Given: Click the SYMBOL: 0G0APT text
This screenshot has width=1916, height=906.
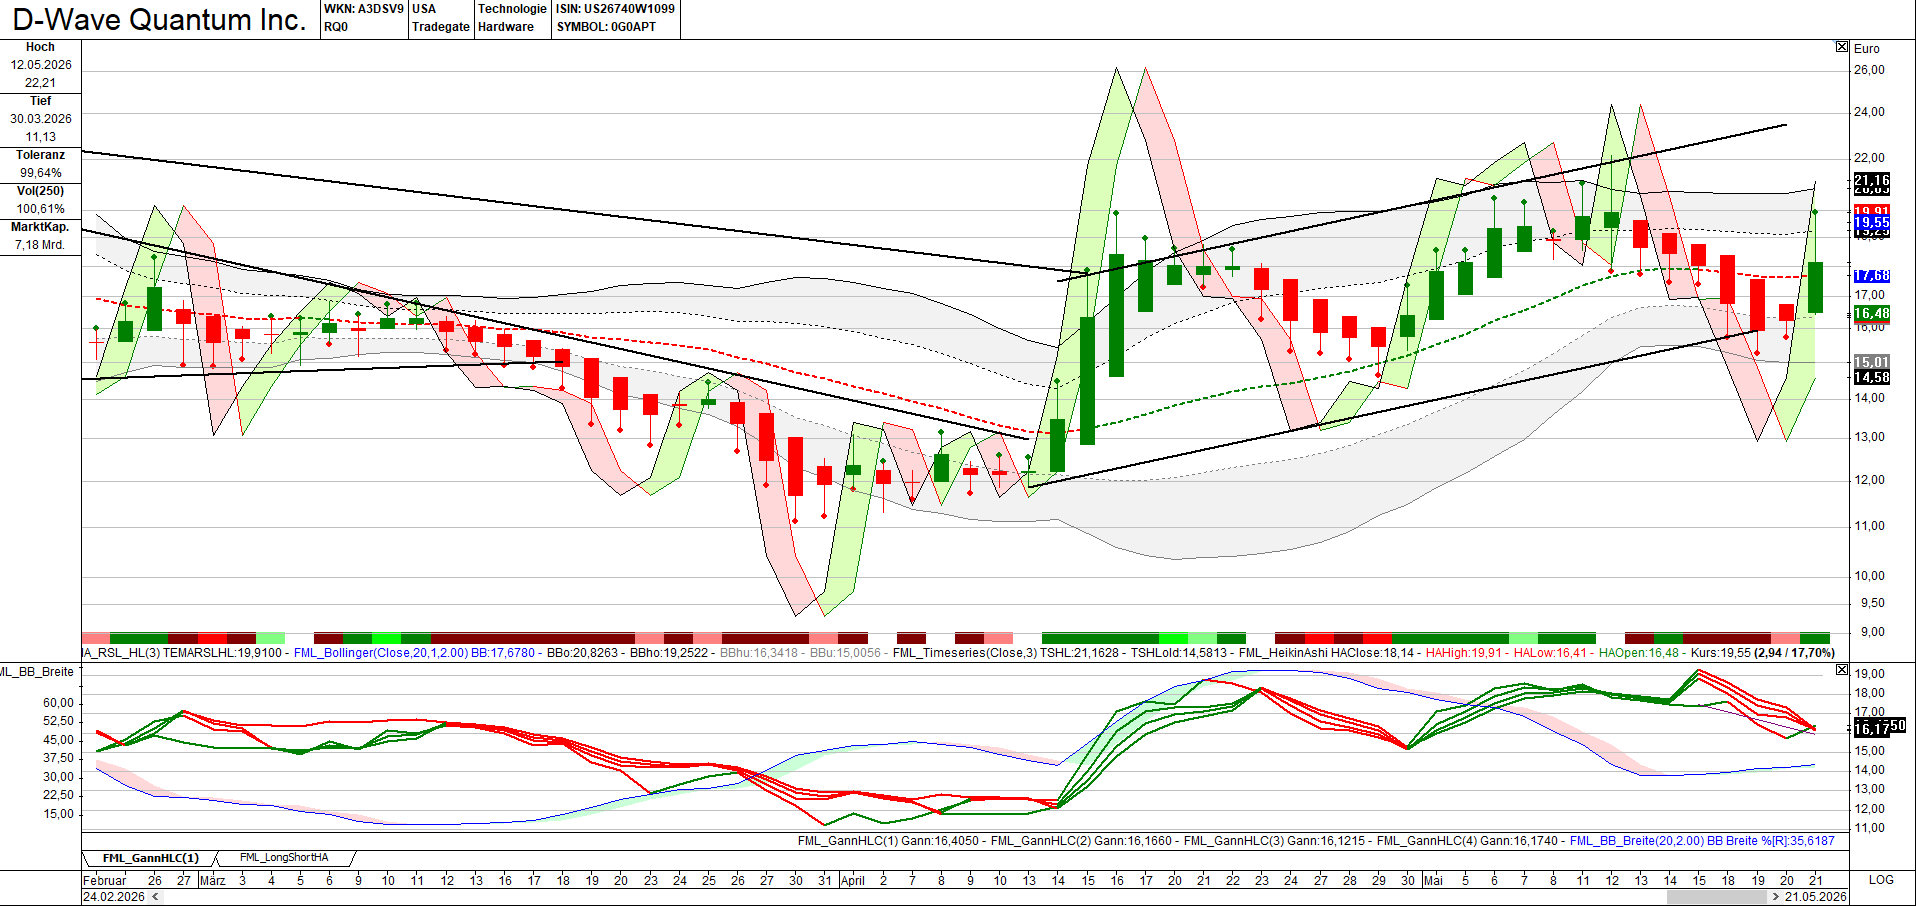Looking at the screenshot, I should (x=606, y=27).
